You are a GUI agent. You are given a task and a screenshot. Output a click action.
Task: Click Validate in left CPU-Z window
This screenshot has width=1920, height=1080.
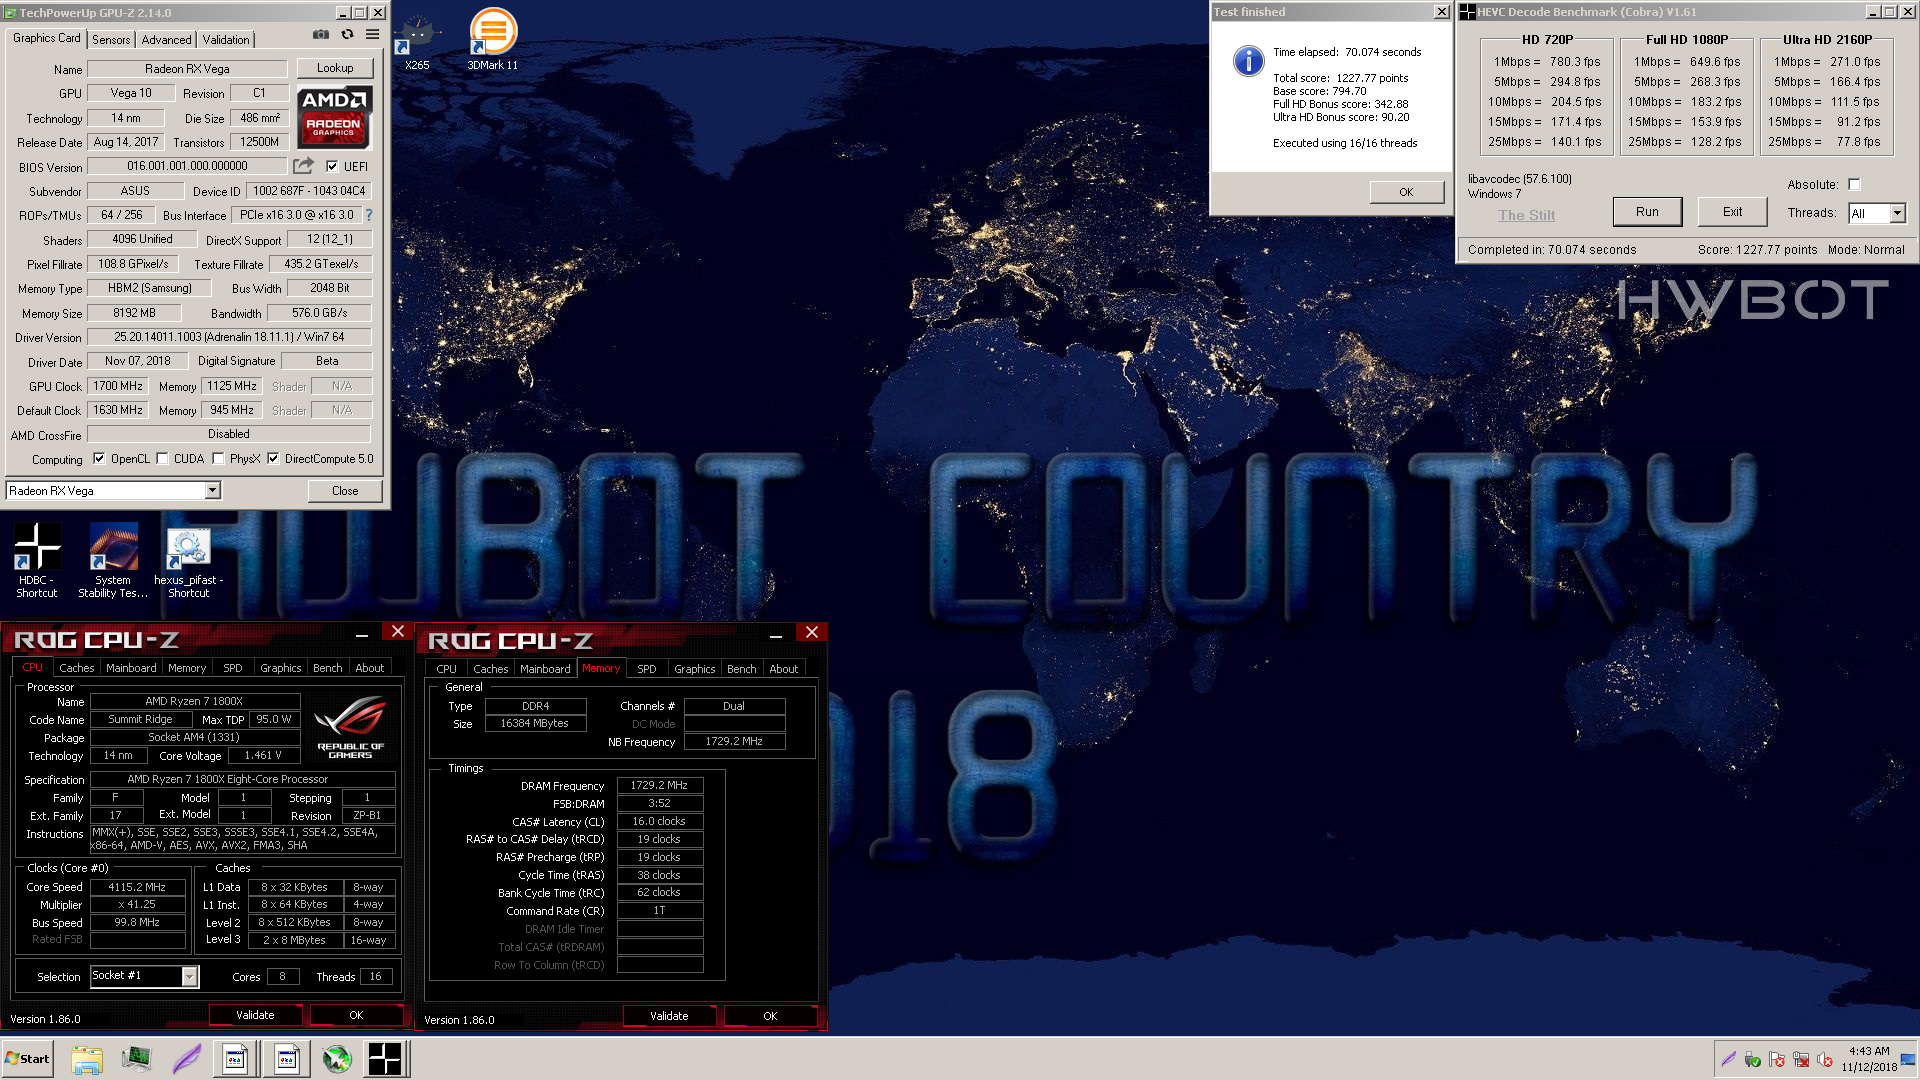[255, 1015]
